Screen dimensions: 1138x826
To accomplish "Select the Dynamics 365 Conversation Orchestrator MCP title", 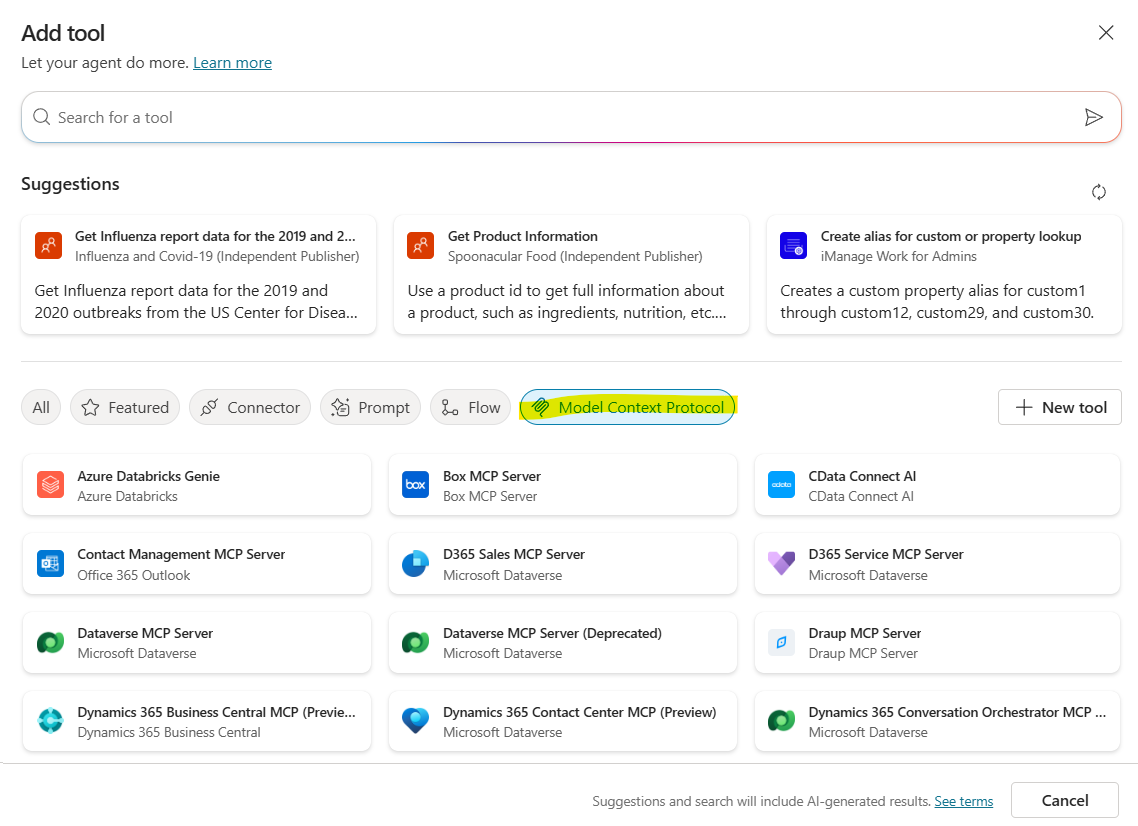I will pyautogui.click(x=957, y=712).
